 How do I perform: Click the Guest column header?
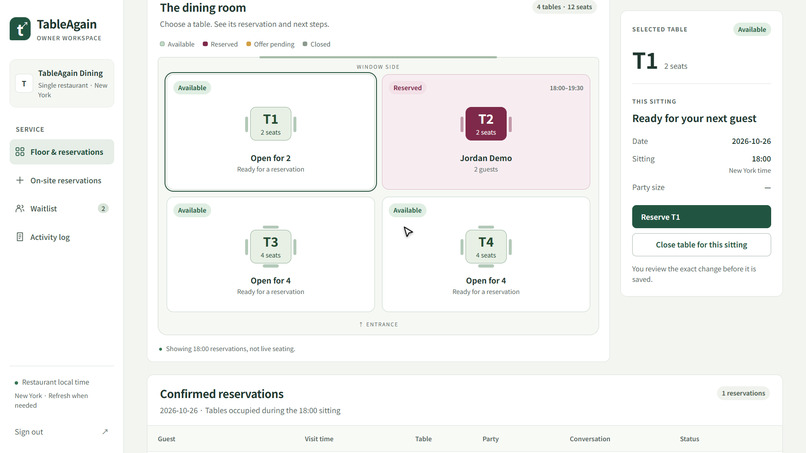coord(167,439)
